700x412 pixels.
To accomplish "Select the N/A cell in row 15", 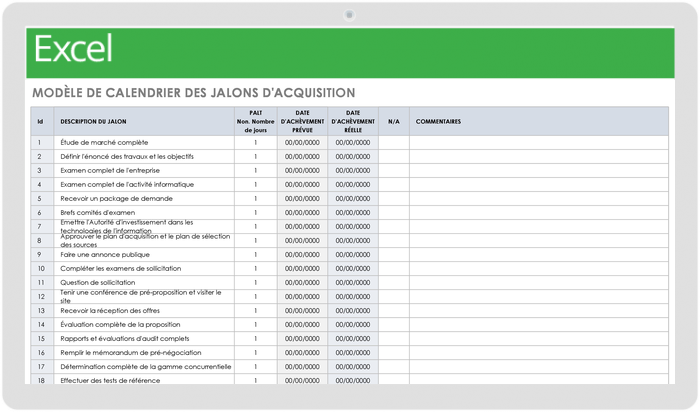I will click(x=394, y=339).
